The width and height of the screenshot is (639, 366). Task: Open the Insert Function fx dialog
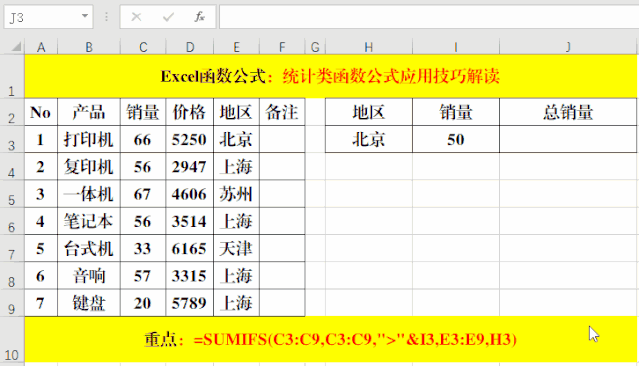coord(199,17)
